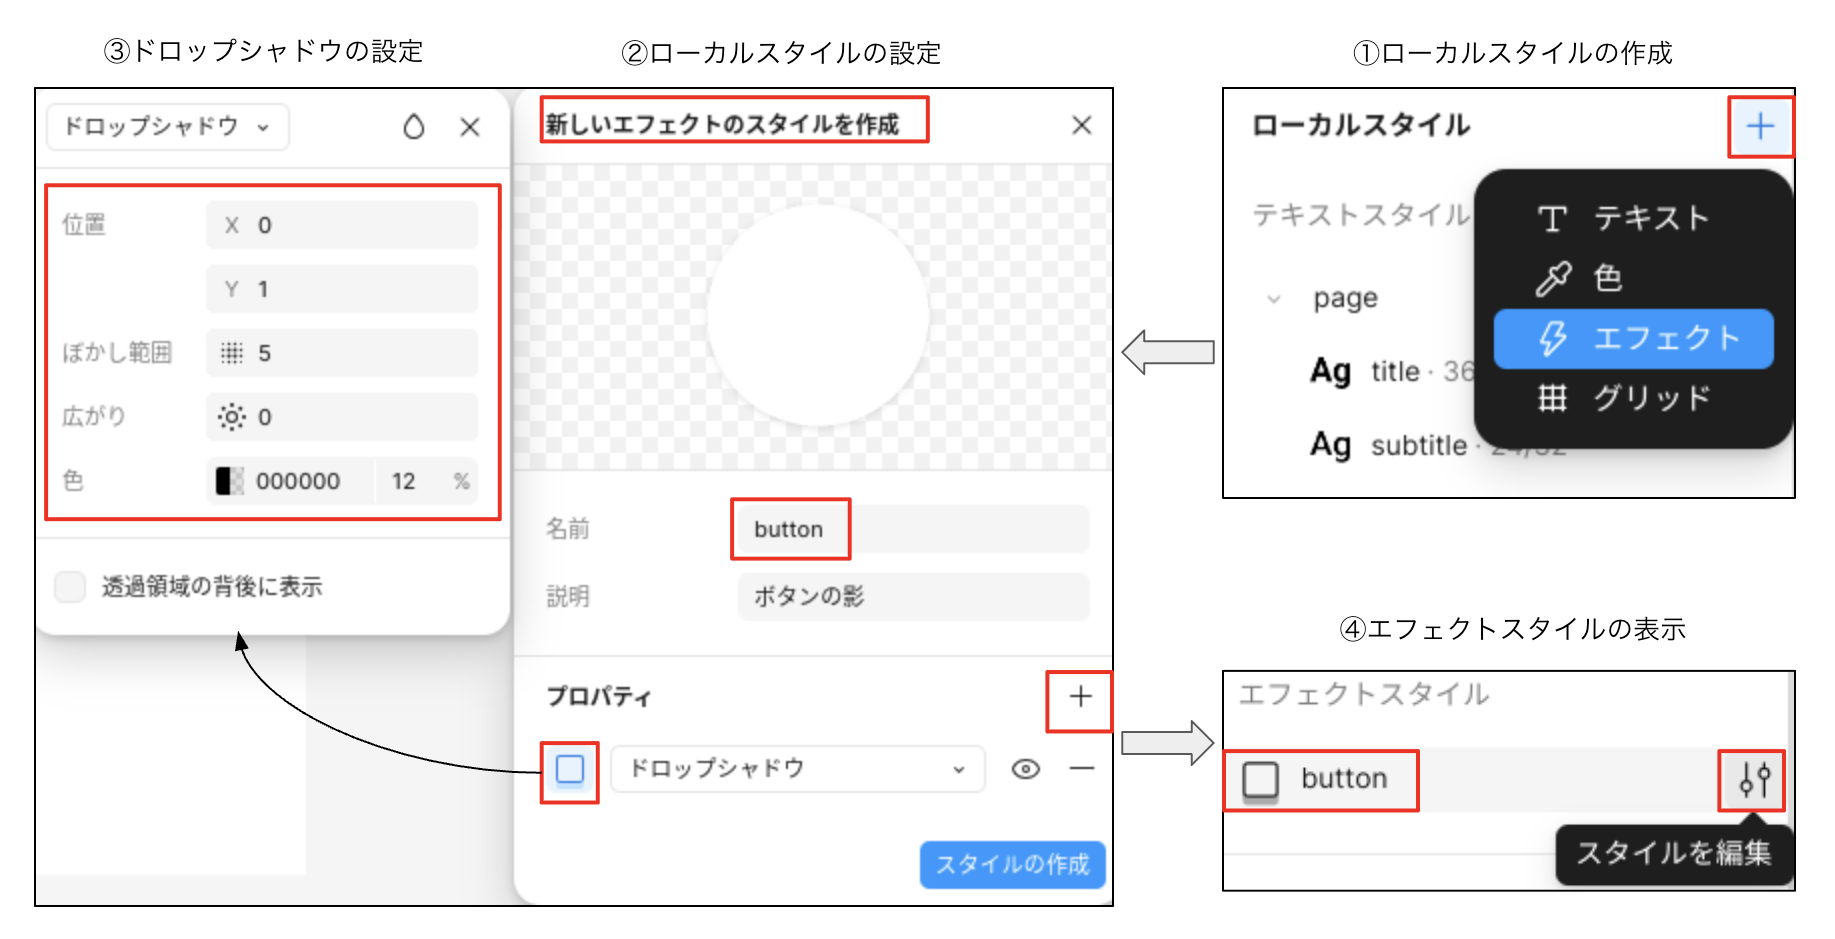Click the Ag icon of title style

(x=1331, y=371)
